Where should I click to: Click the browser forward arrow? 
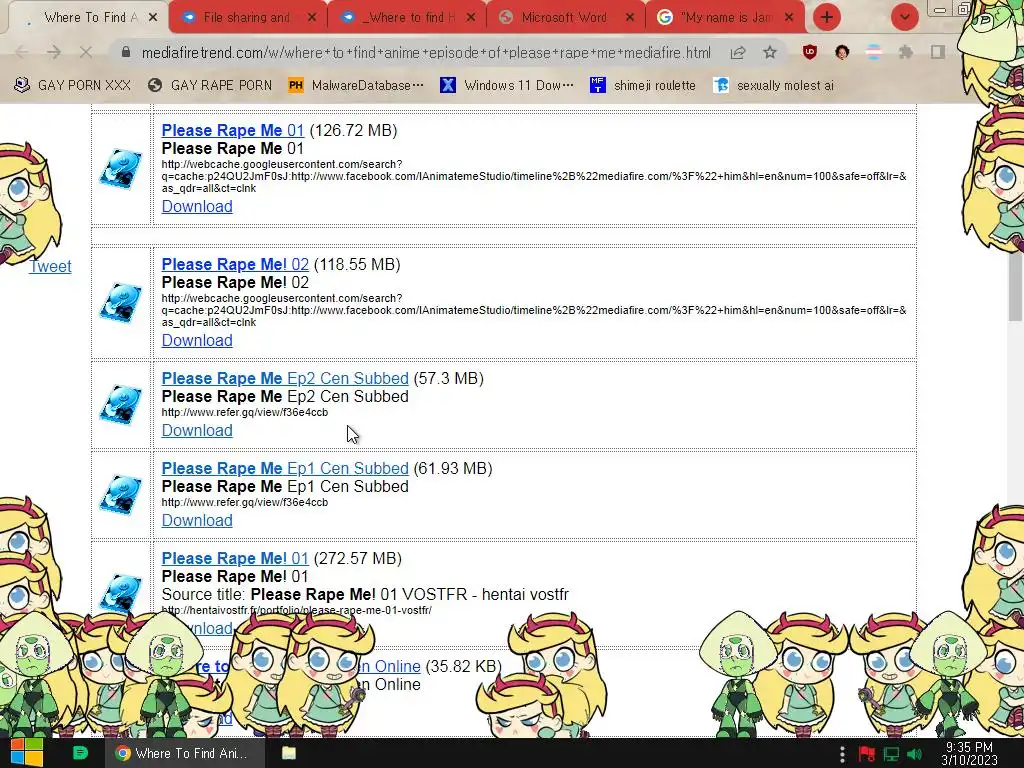[54, 52]
